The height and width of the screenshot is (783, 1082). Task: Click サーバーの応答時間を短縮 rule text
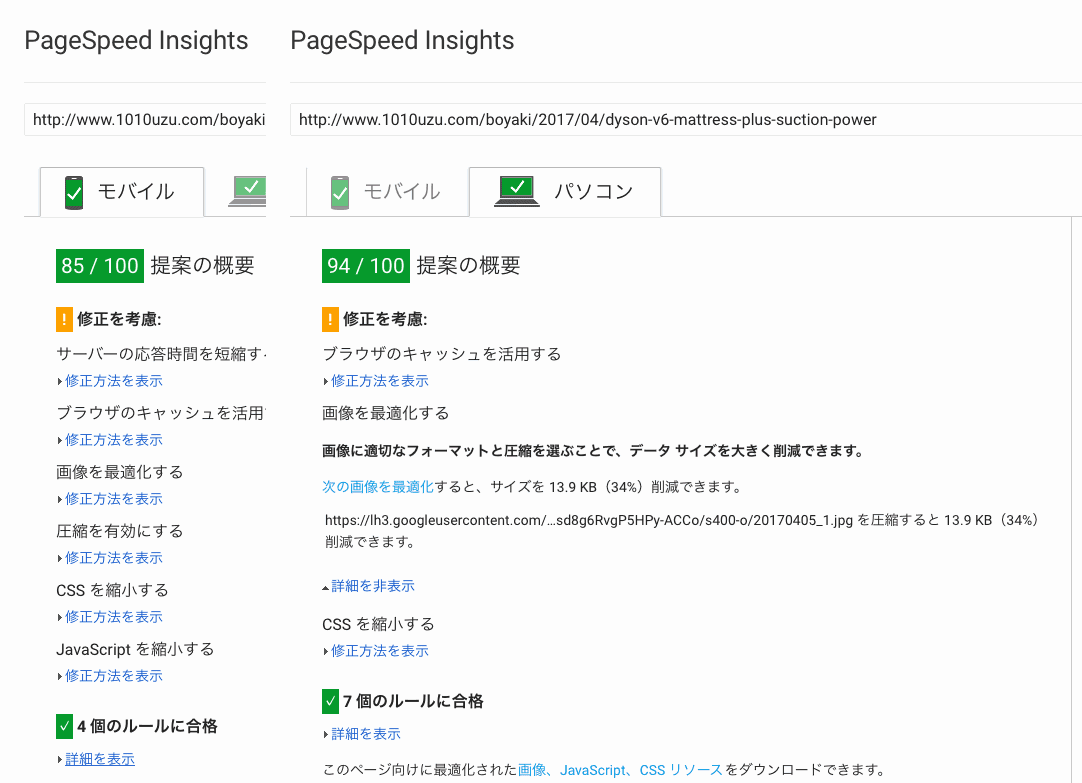161,355
